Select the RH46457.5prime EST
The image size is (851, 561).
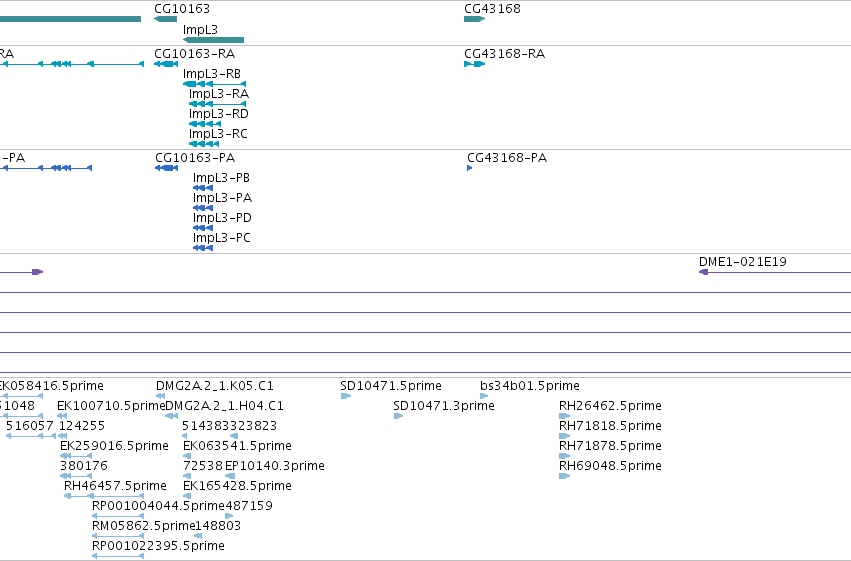tap(104, 497)
